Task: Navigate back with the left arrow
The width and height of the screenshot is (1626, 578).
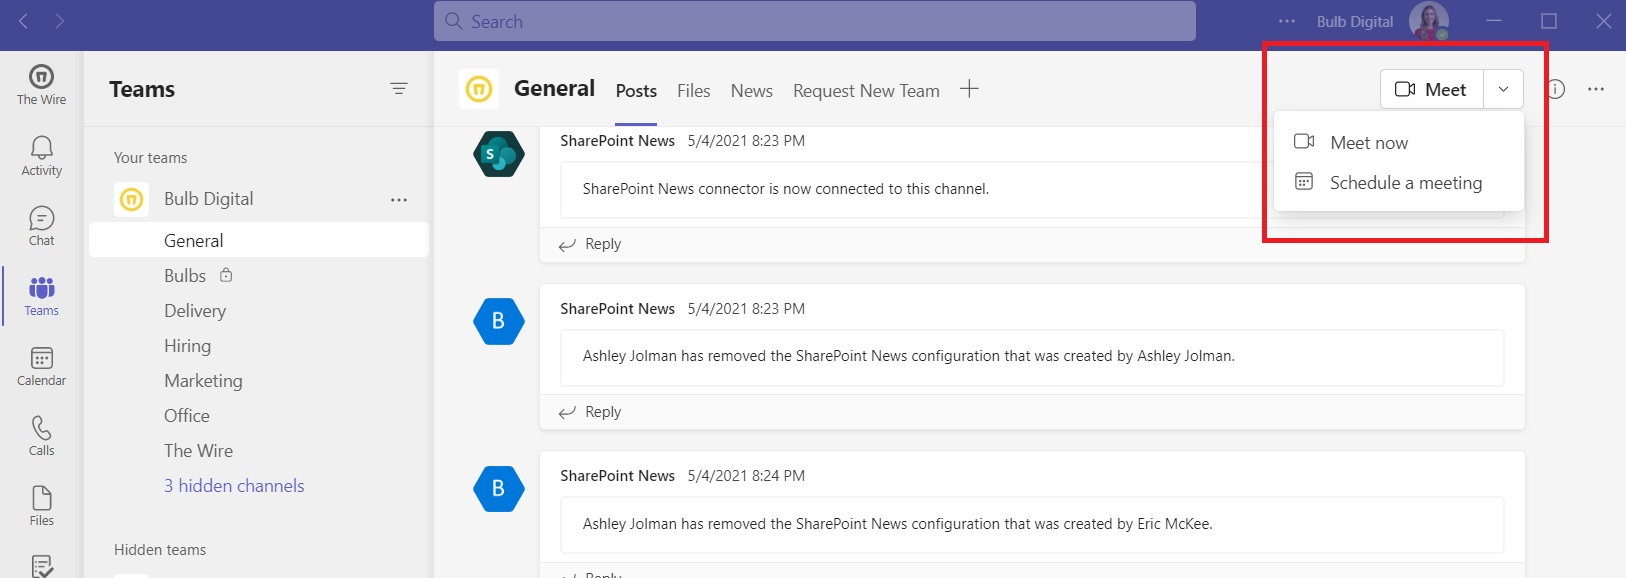Action: 23,21
